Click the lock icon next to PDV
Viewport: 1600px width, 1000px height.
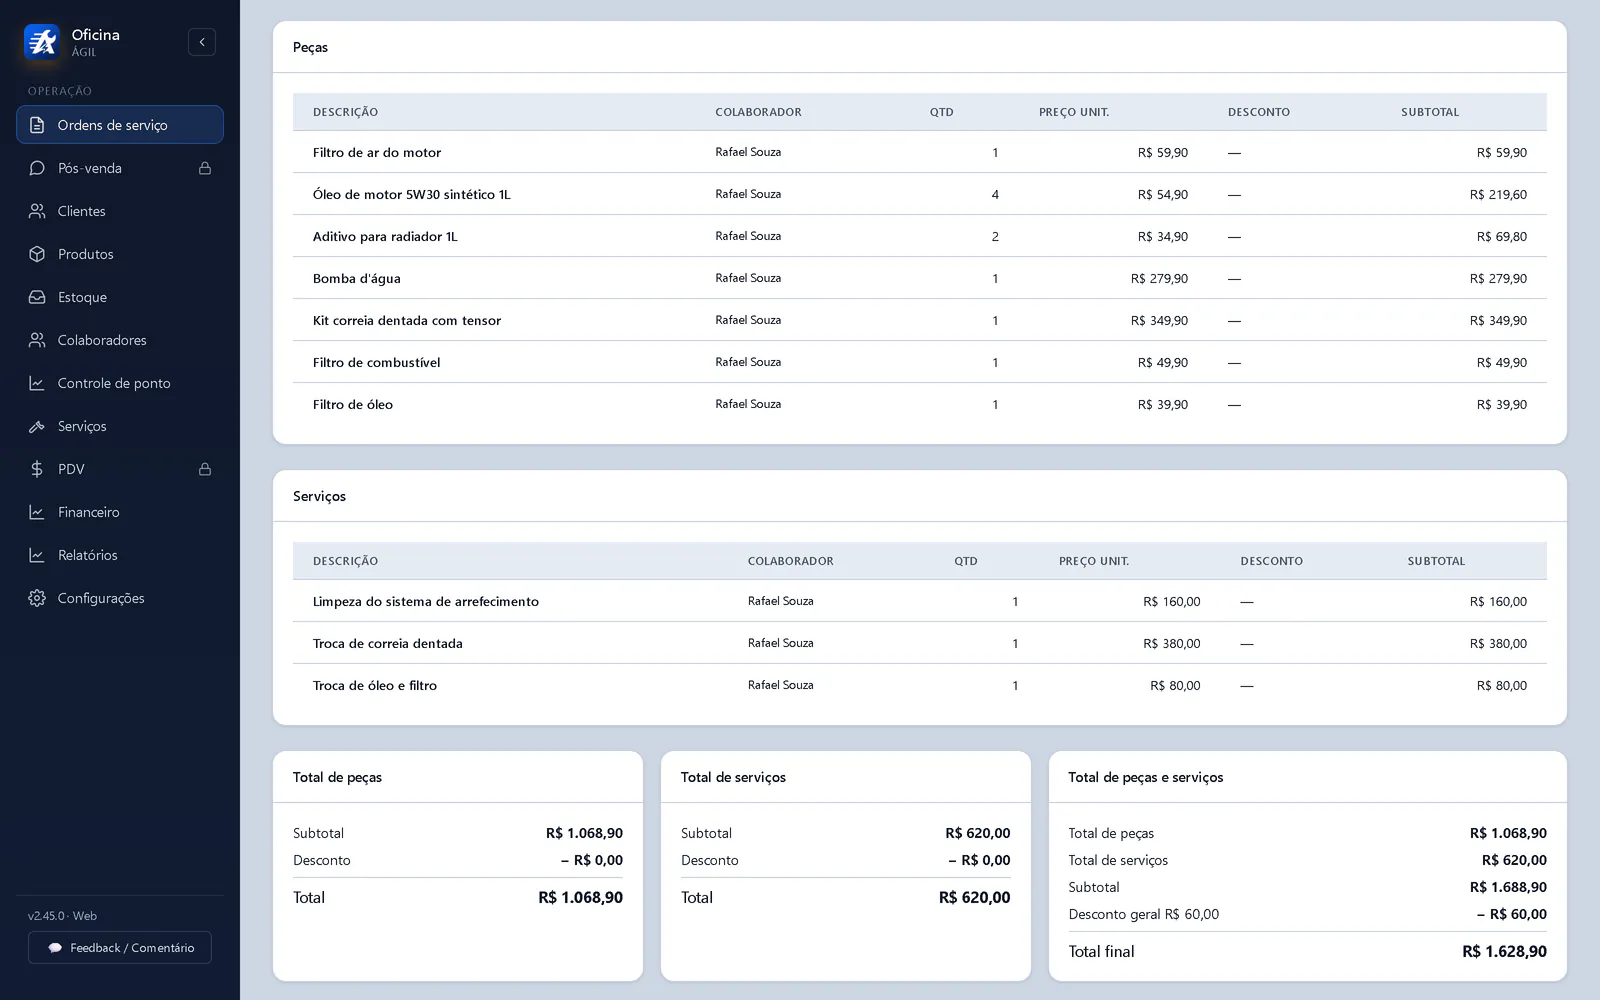tap(205, 469)
